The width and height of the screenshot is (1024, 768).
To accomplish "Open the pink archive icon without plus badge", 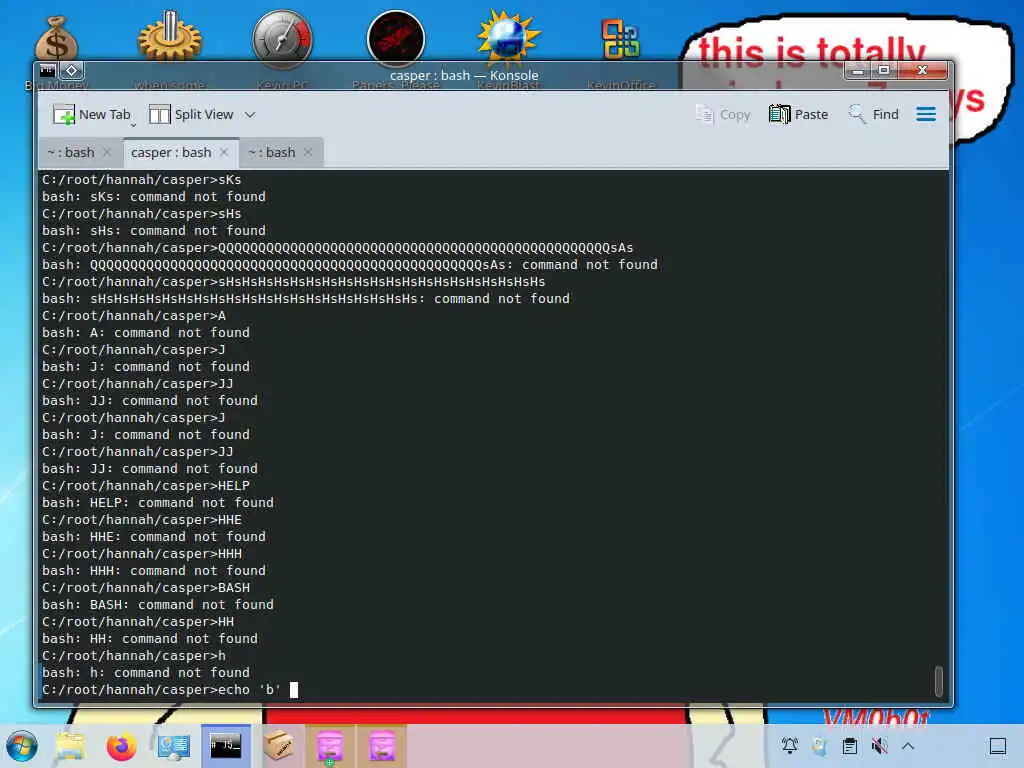I will 382,745.
